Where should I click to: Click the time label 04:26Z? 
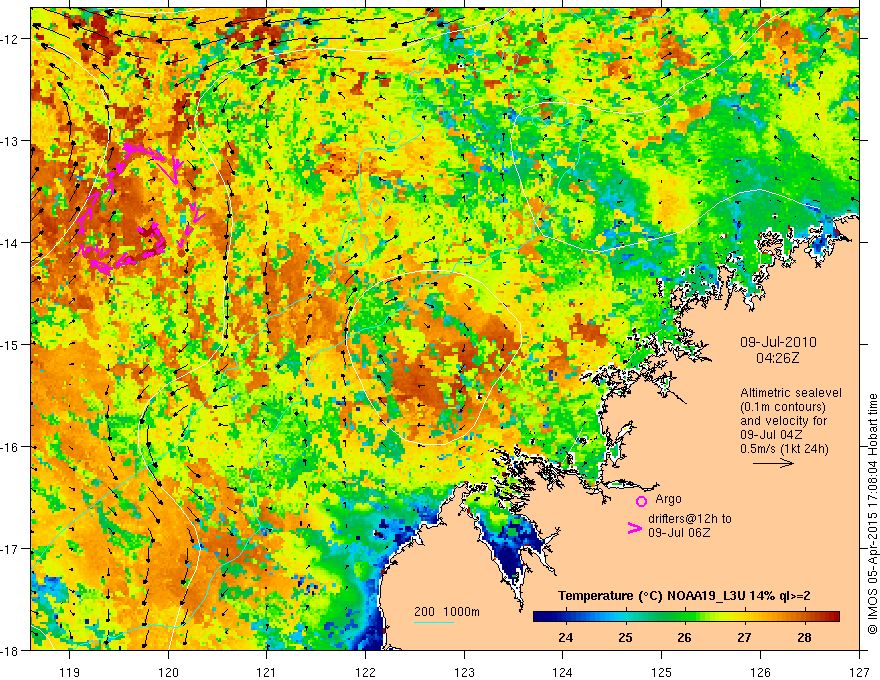[777, 357]
